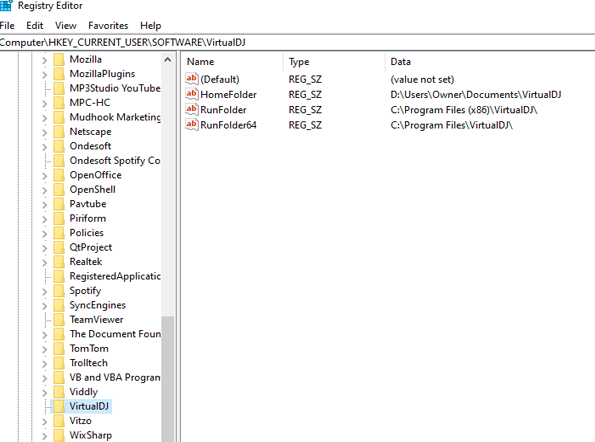Select the Netscape tree key

(x=90, y=132)
